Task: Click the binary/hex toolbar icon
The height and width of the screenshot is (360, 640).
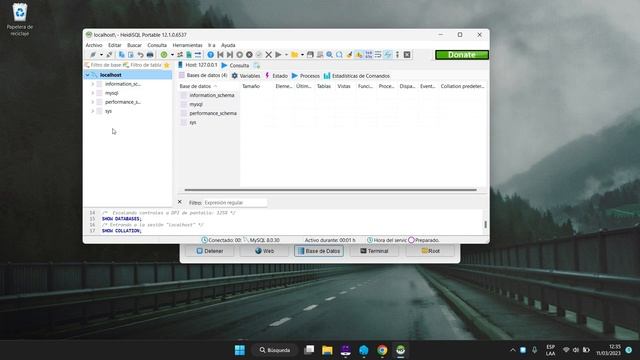Action: click(369, 55)
